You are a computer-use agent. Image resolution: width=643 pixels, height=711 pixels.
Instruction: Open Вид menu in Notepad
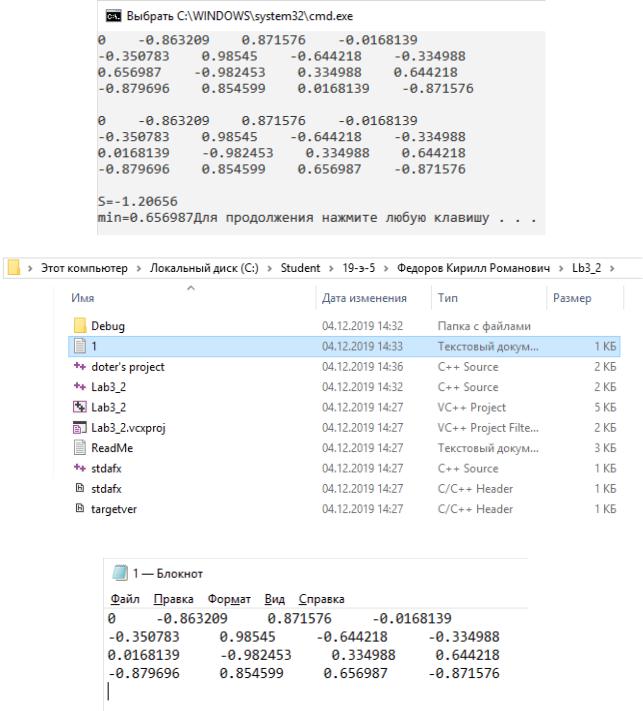[274, 599]
